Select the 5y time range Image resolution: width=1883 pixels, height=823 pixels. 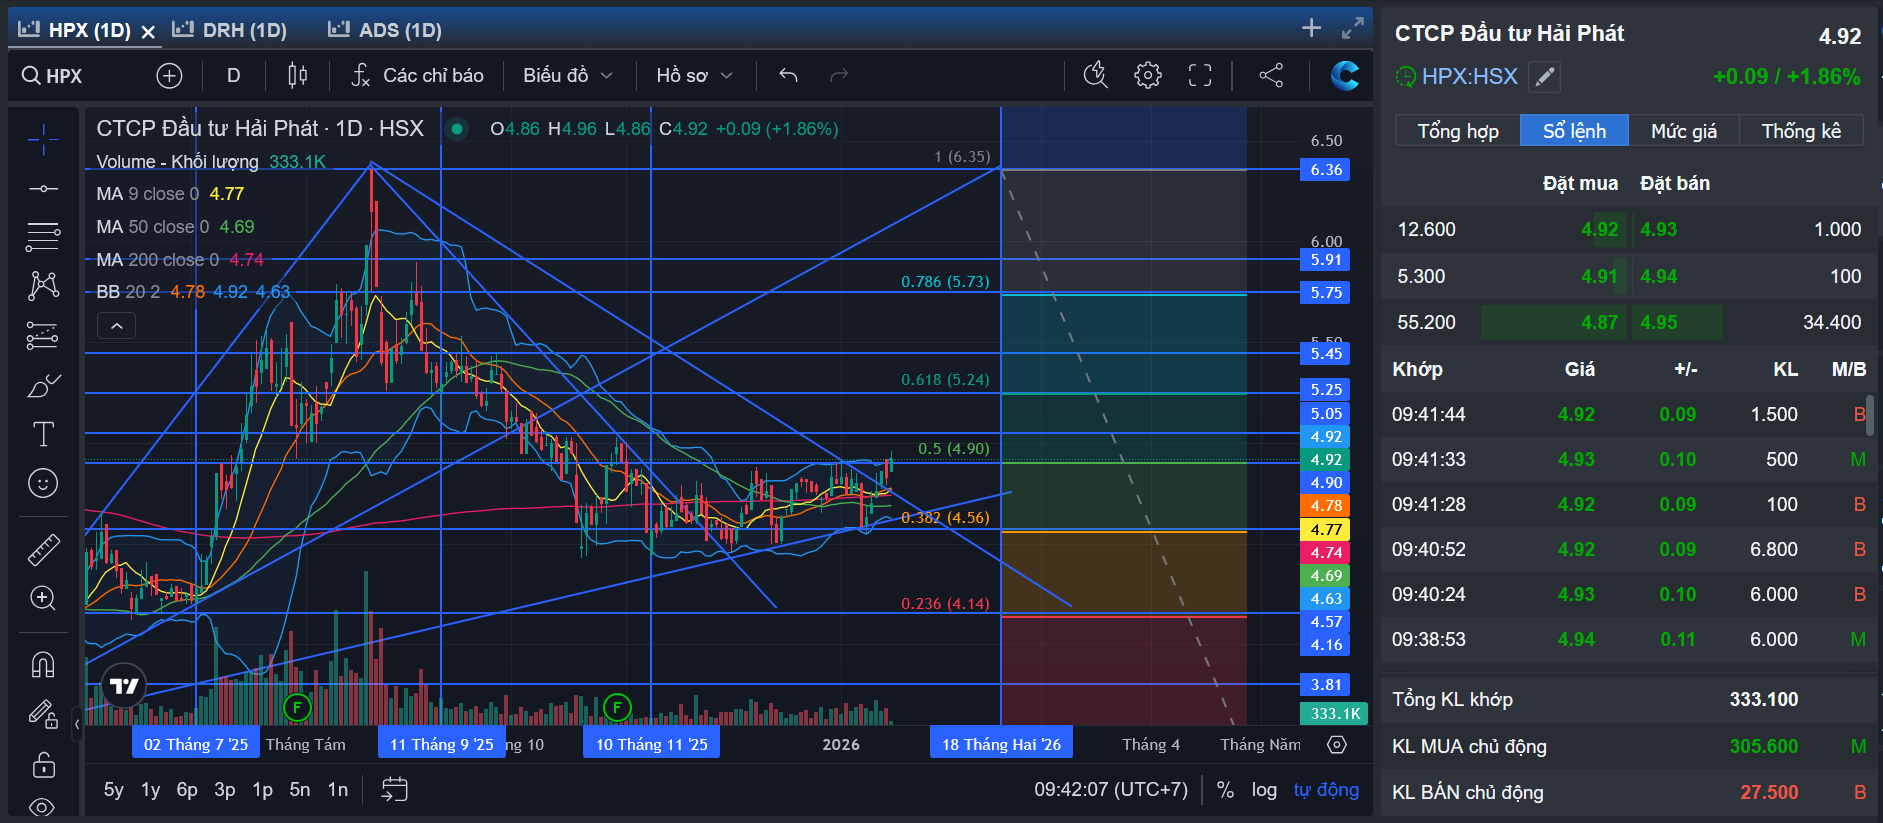point(114,790)
